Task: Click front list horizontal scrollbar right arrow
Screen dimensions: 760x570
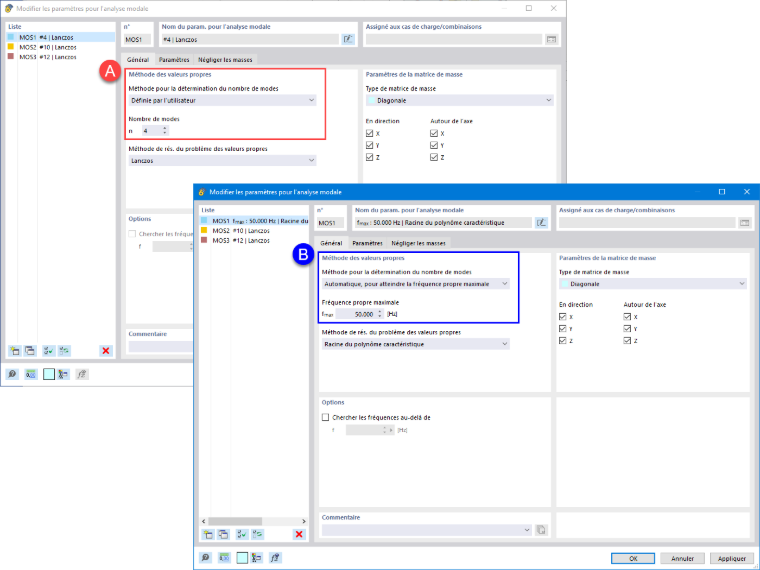Action: 304,521
